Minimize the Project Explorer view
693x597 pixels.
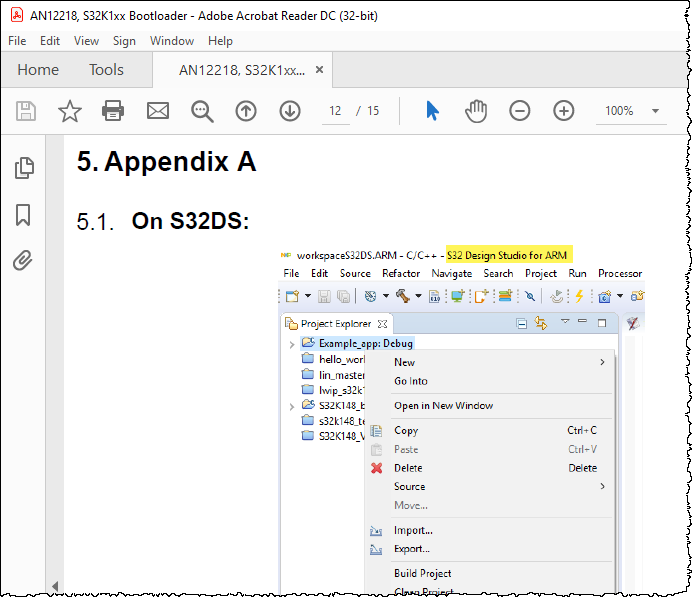coord(583,321)
